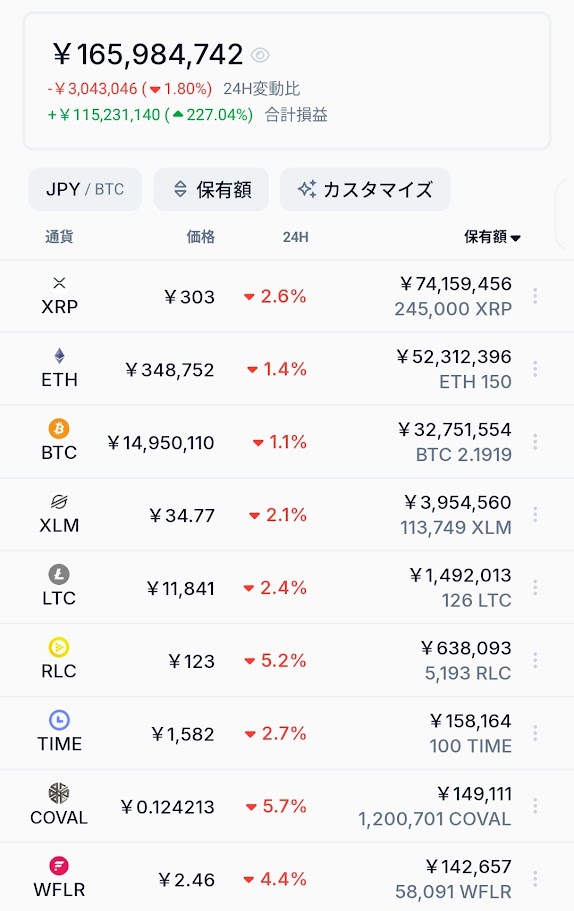The image size is (574, 911).
Task: Sort by the 24H column header
Action: click(x=296, y=237)
